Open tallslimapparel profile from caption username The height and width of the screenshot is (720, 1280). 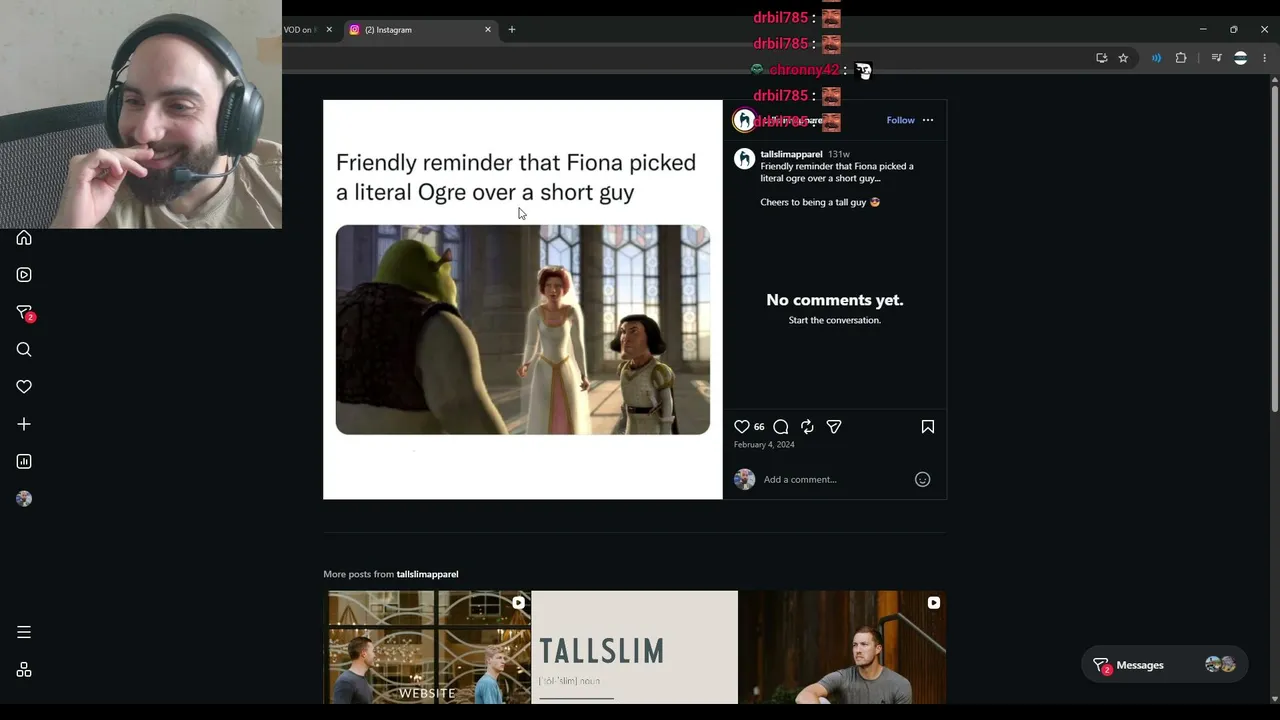[791, 154]
